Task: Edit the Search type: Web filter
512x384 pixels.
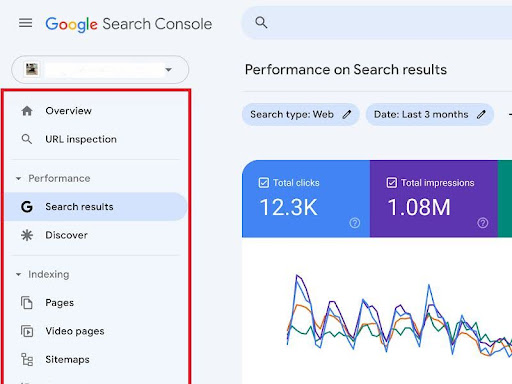Action: [301, 114]
